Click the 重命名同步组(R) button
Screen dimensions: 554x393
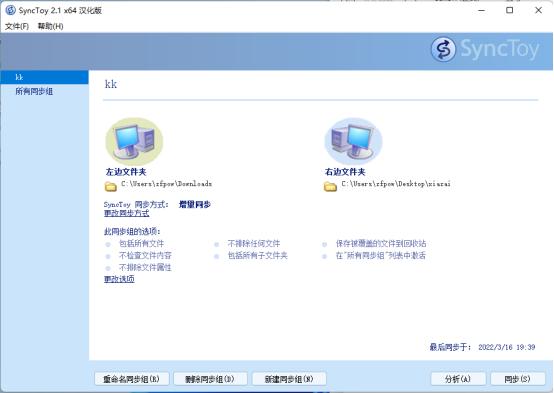pos(131,379)
